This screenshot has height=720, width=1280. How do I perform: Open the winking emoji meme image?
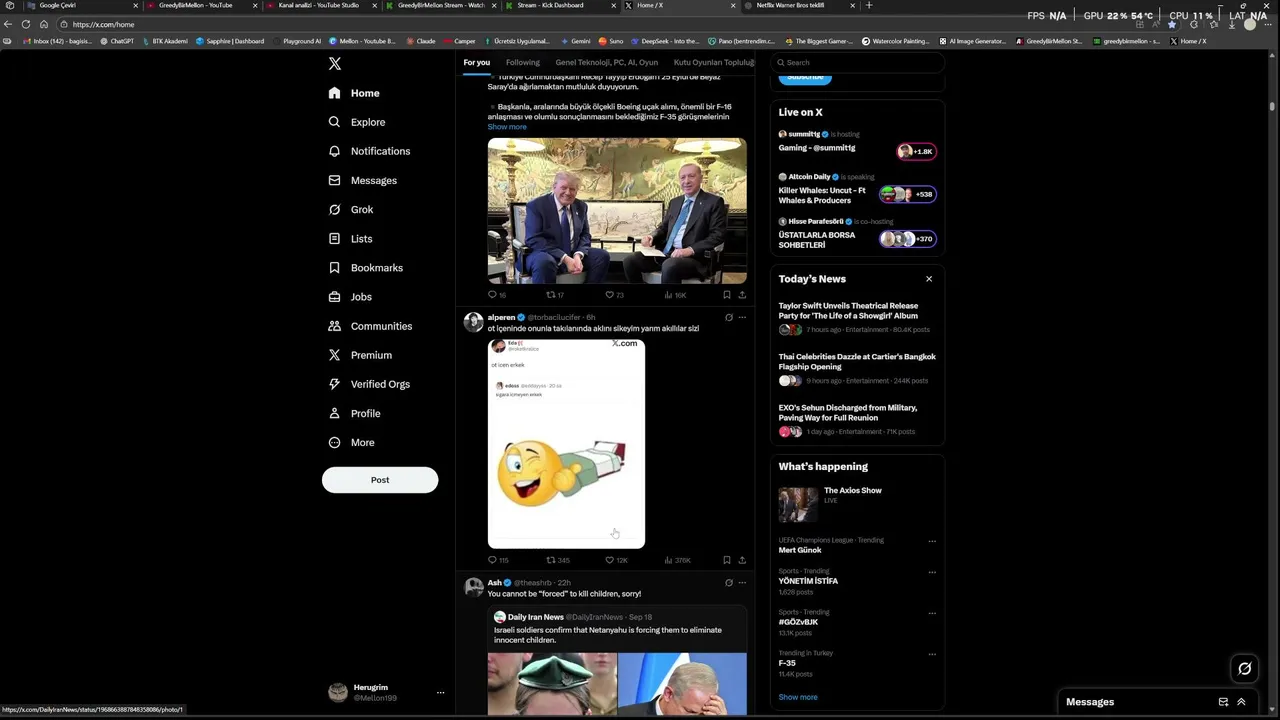(x=566, y=444)
